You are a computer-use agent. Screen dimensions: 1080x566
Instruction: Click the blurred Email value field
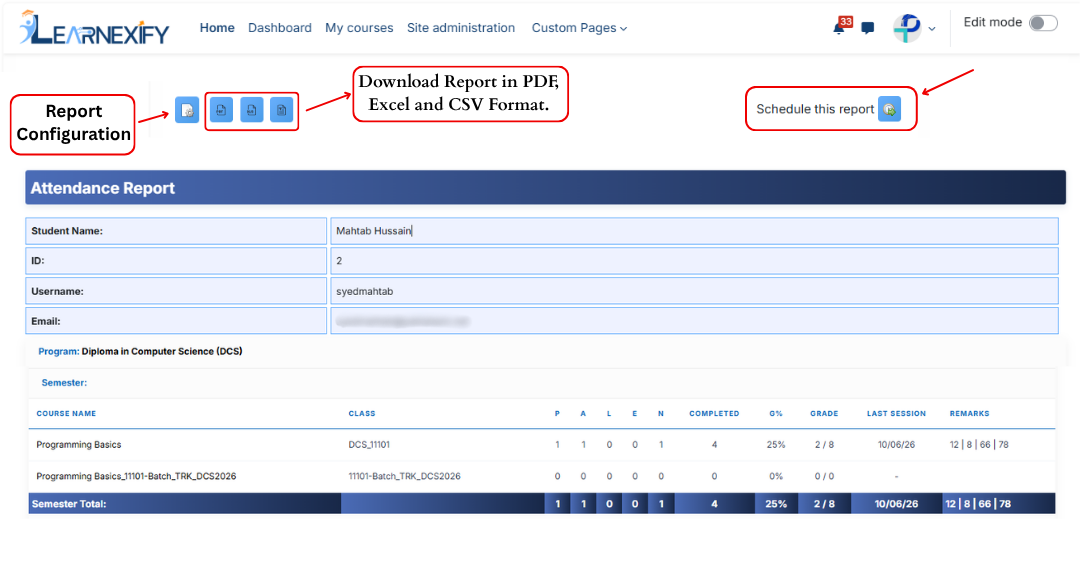pyautogui.click(x=694, y=321)
